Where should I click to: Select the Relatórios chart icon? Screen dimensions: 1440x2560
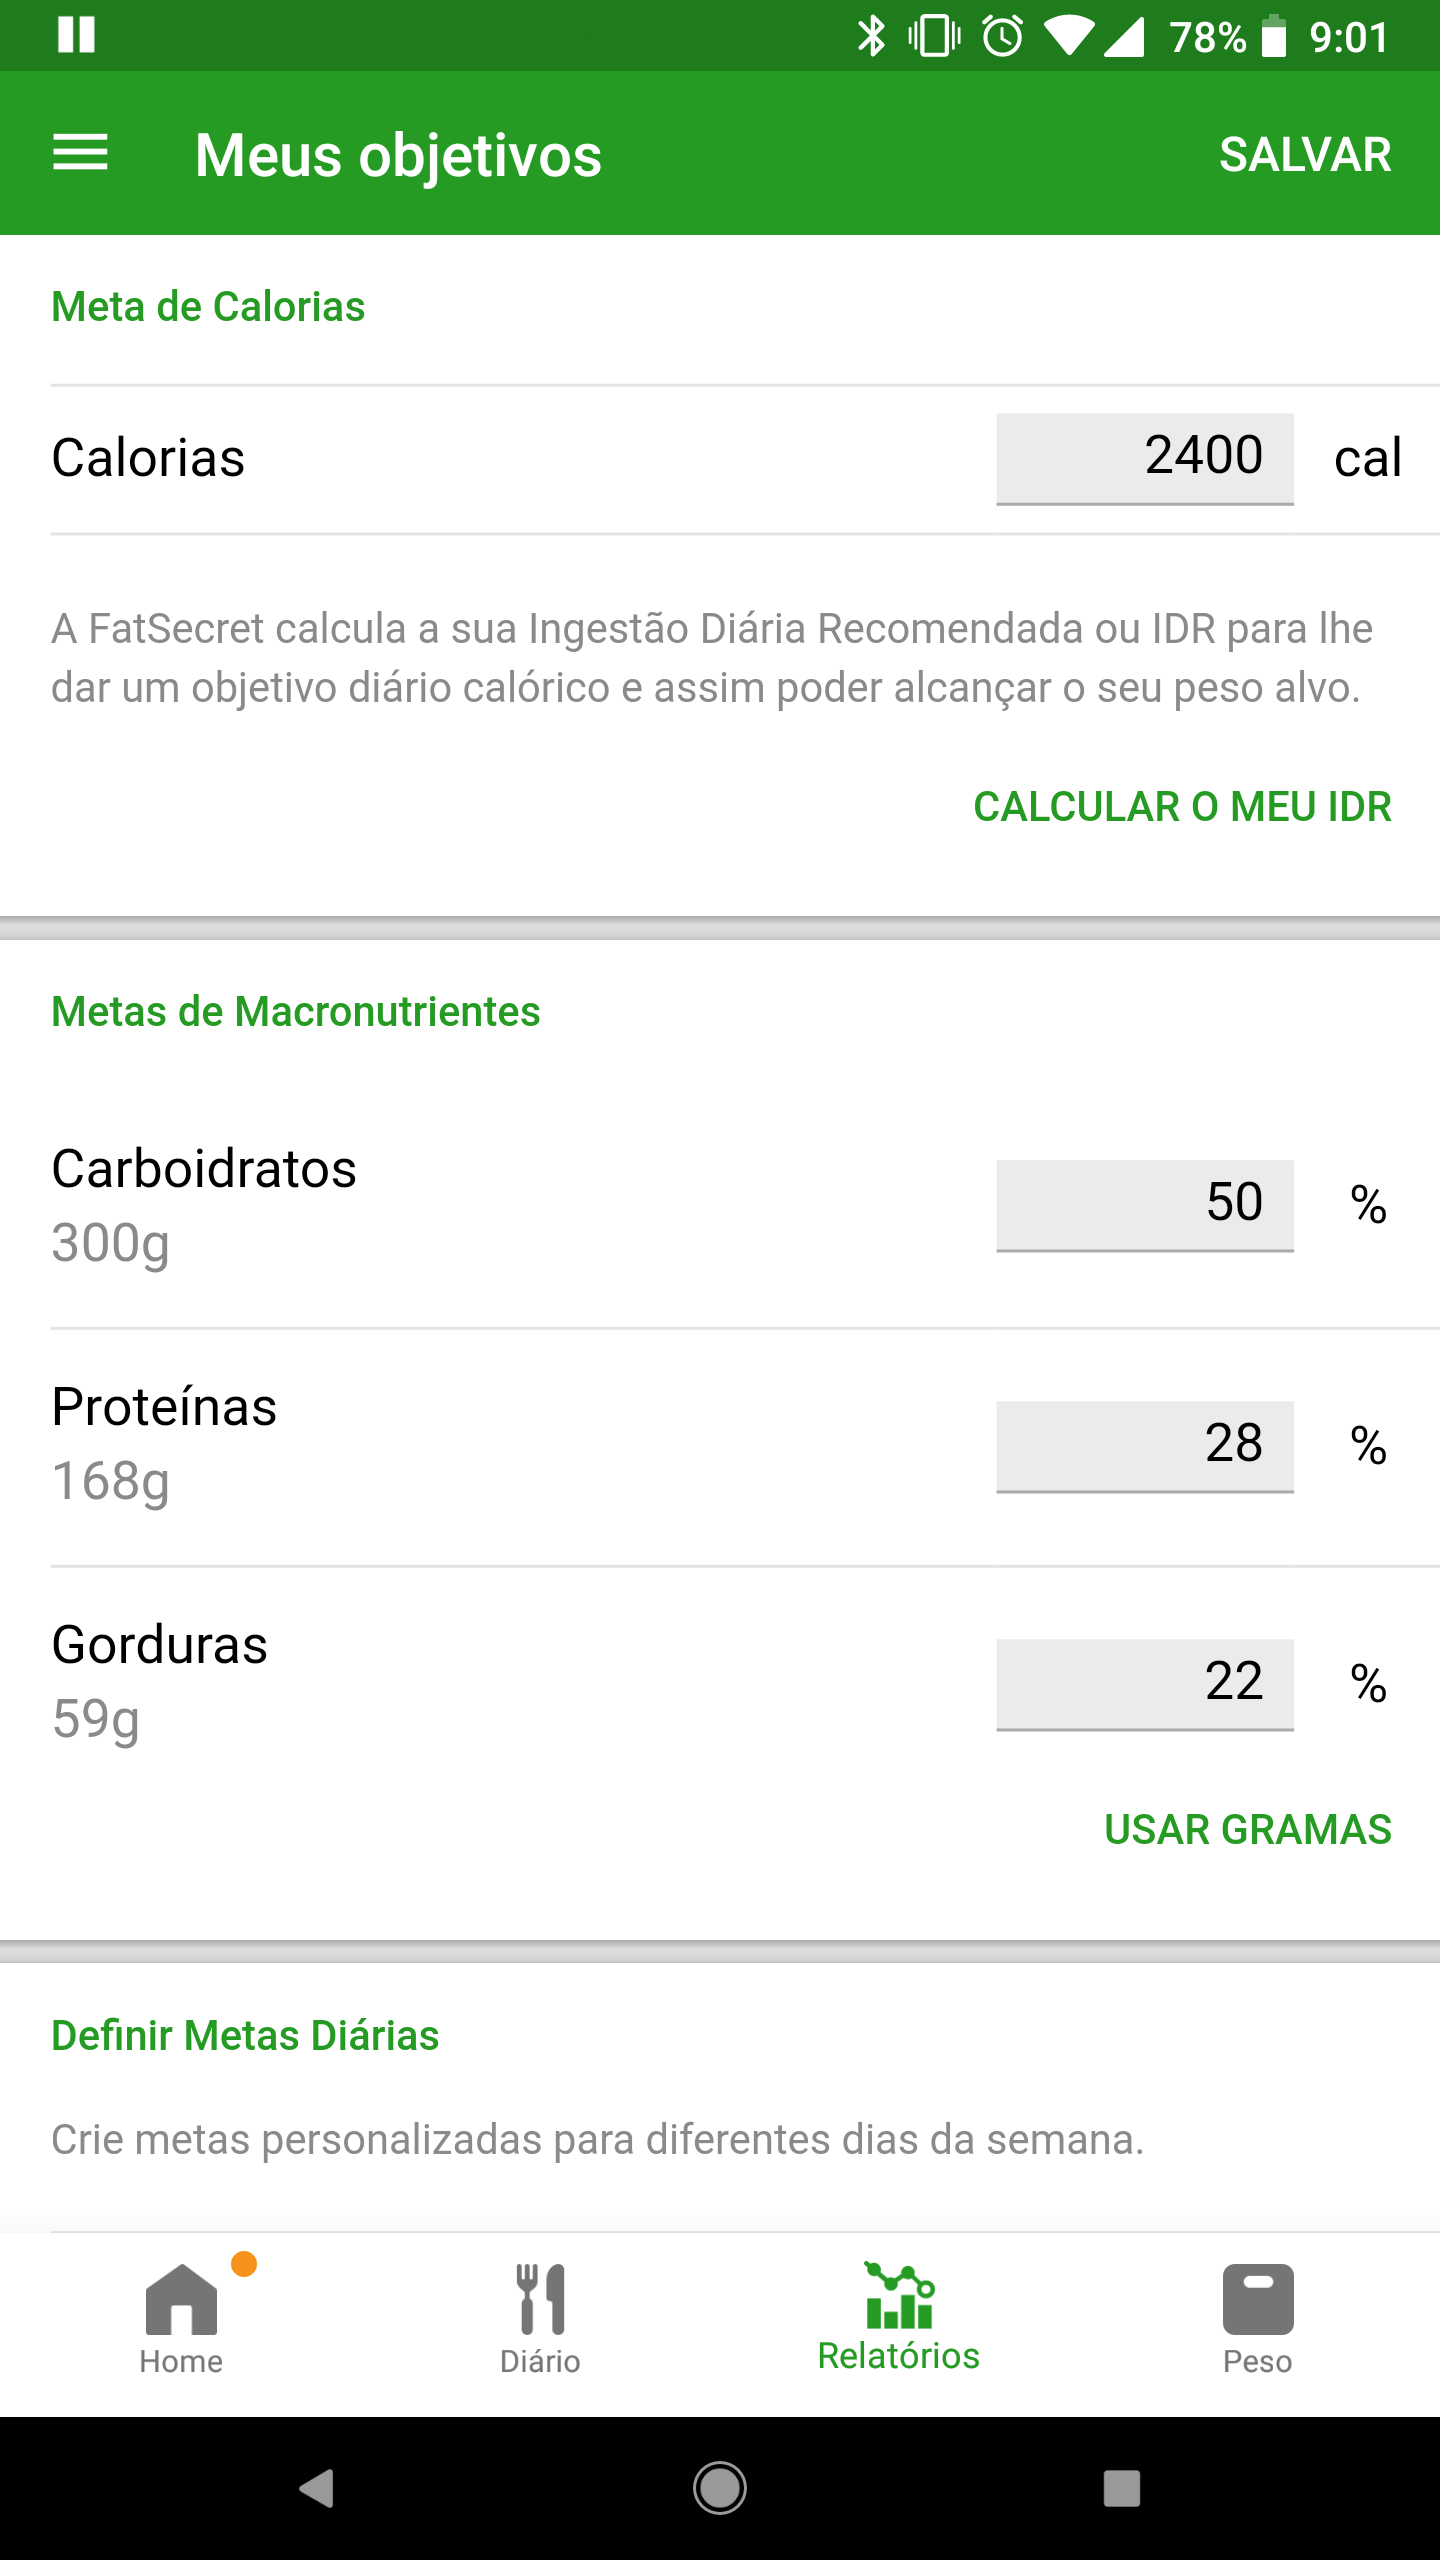click(899, 2296)
